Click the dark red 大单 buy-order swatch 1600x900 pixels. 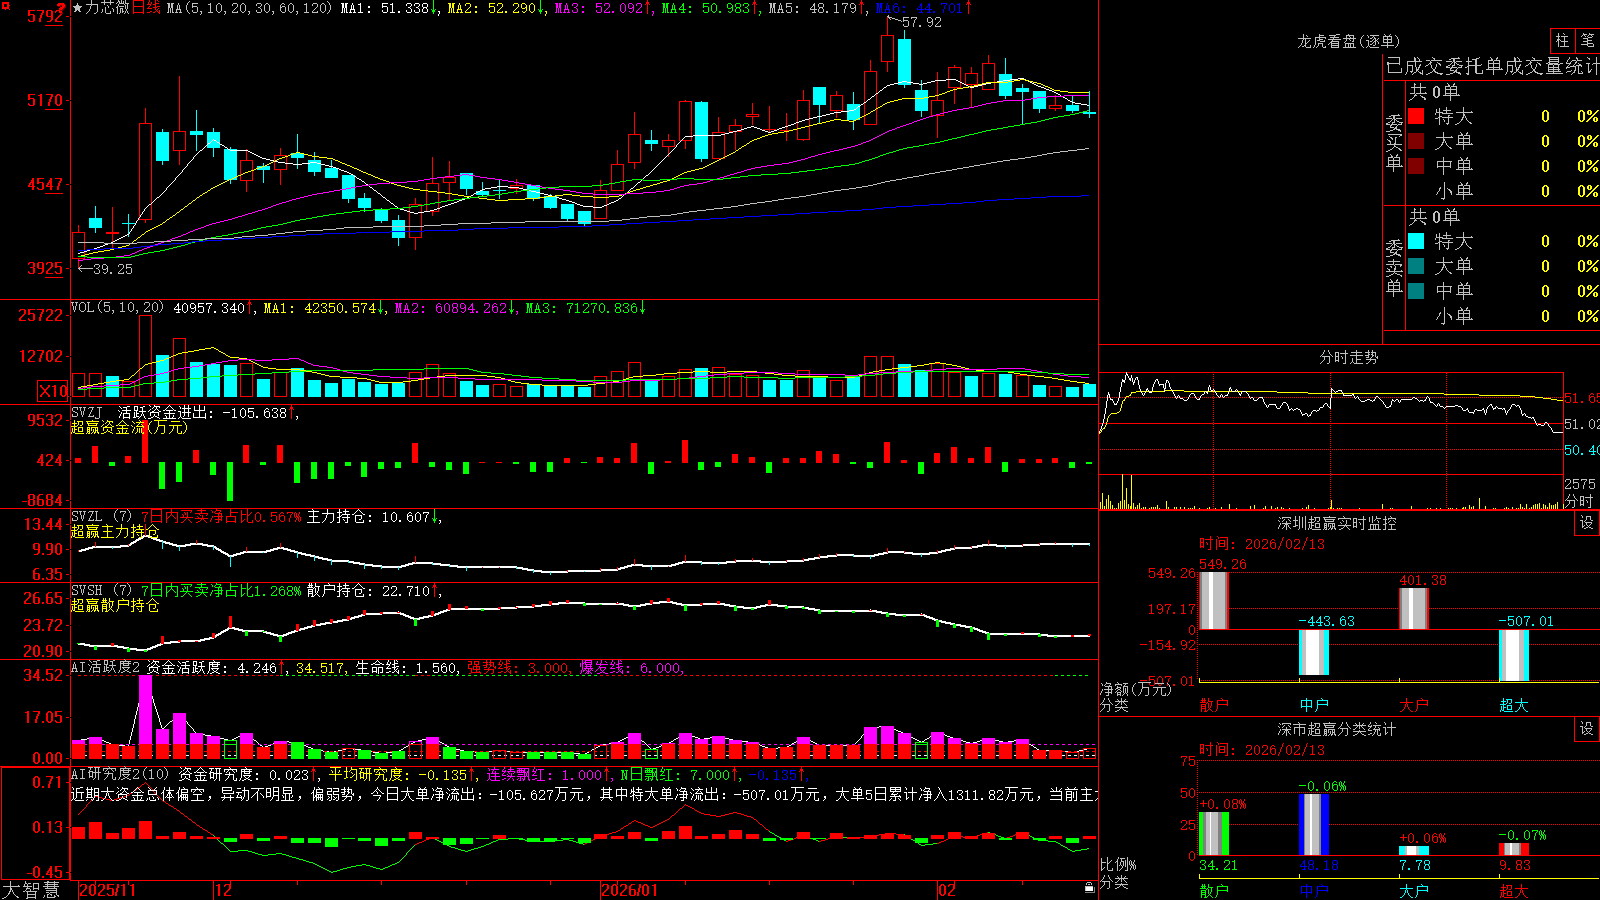[x=1416, y=141]
